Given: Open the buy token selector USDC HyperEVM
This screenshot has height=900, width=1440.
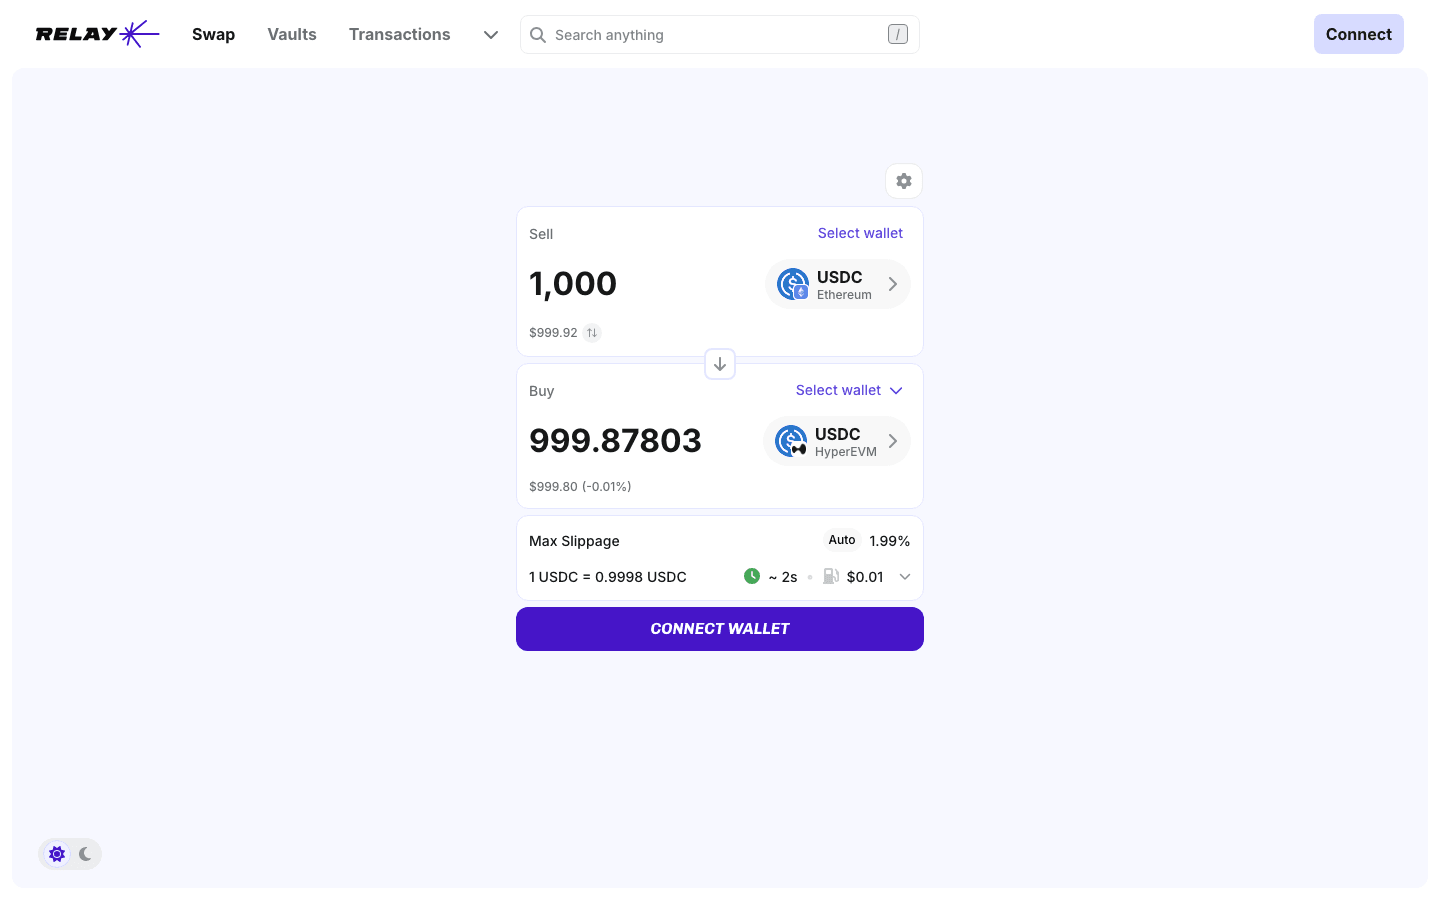Looking at the screenshot, I should [837, 441].
